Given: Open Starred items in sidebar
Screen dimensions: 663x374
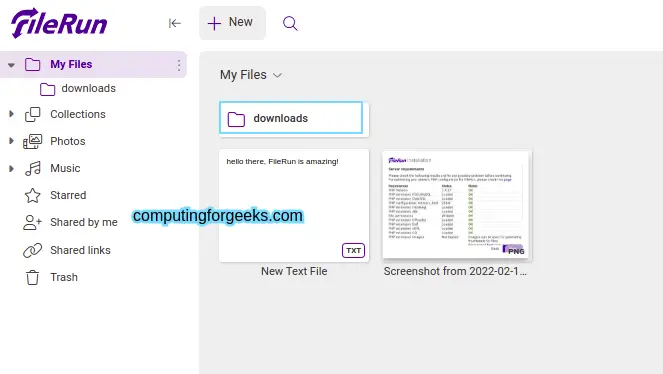Looking at the screenshot, I should (68, 195).
